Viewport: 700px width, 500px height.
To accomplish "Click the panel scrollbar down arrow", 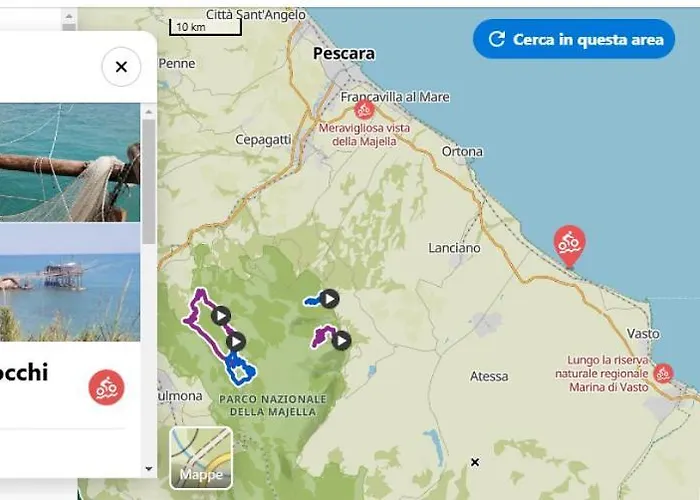I will pos(149,468).
